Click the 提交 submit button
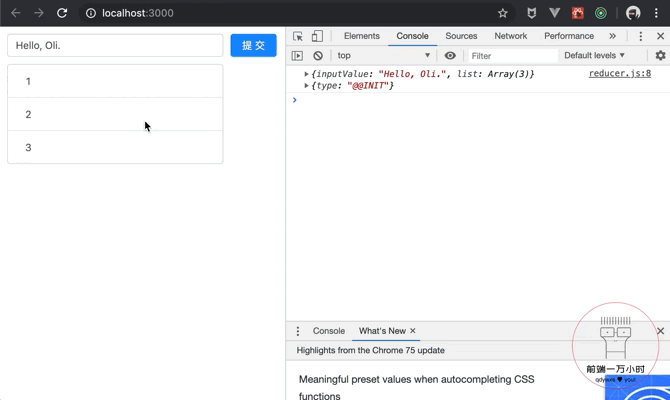The width and height of the screenshot is (670, 400). pos(253,45)
